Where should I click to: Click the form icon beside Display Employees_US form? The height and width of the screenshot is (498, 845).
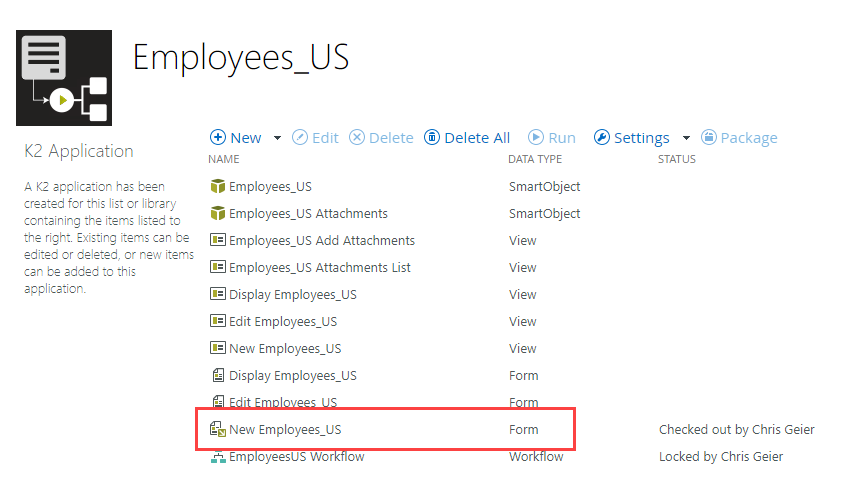217,376
